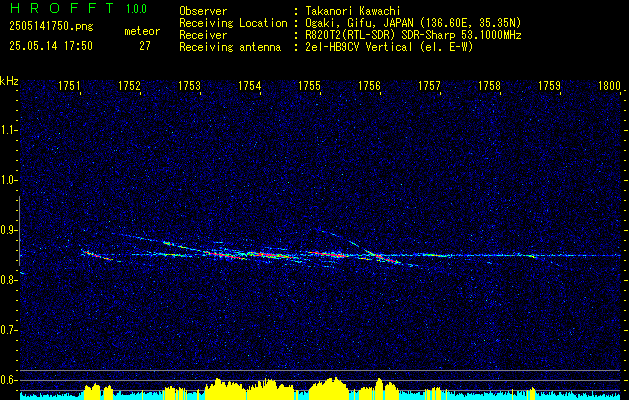Click the 1.0 kHz frequency label
The image size is (629, 400).
point(8,180)
